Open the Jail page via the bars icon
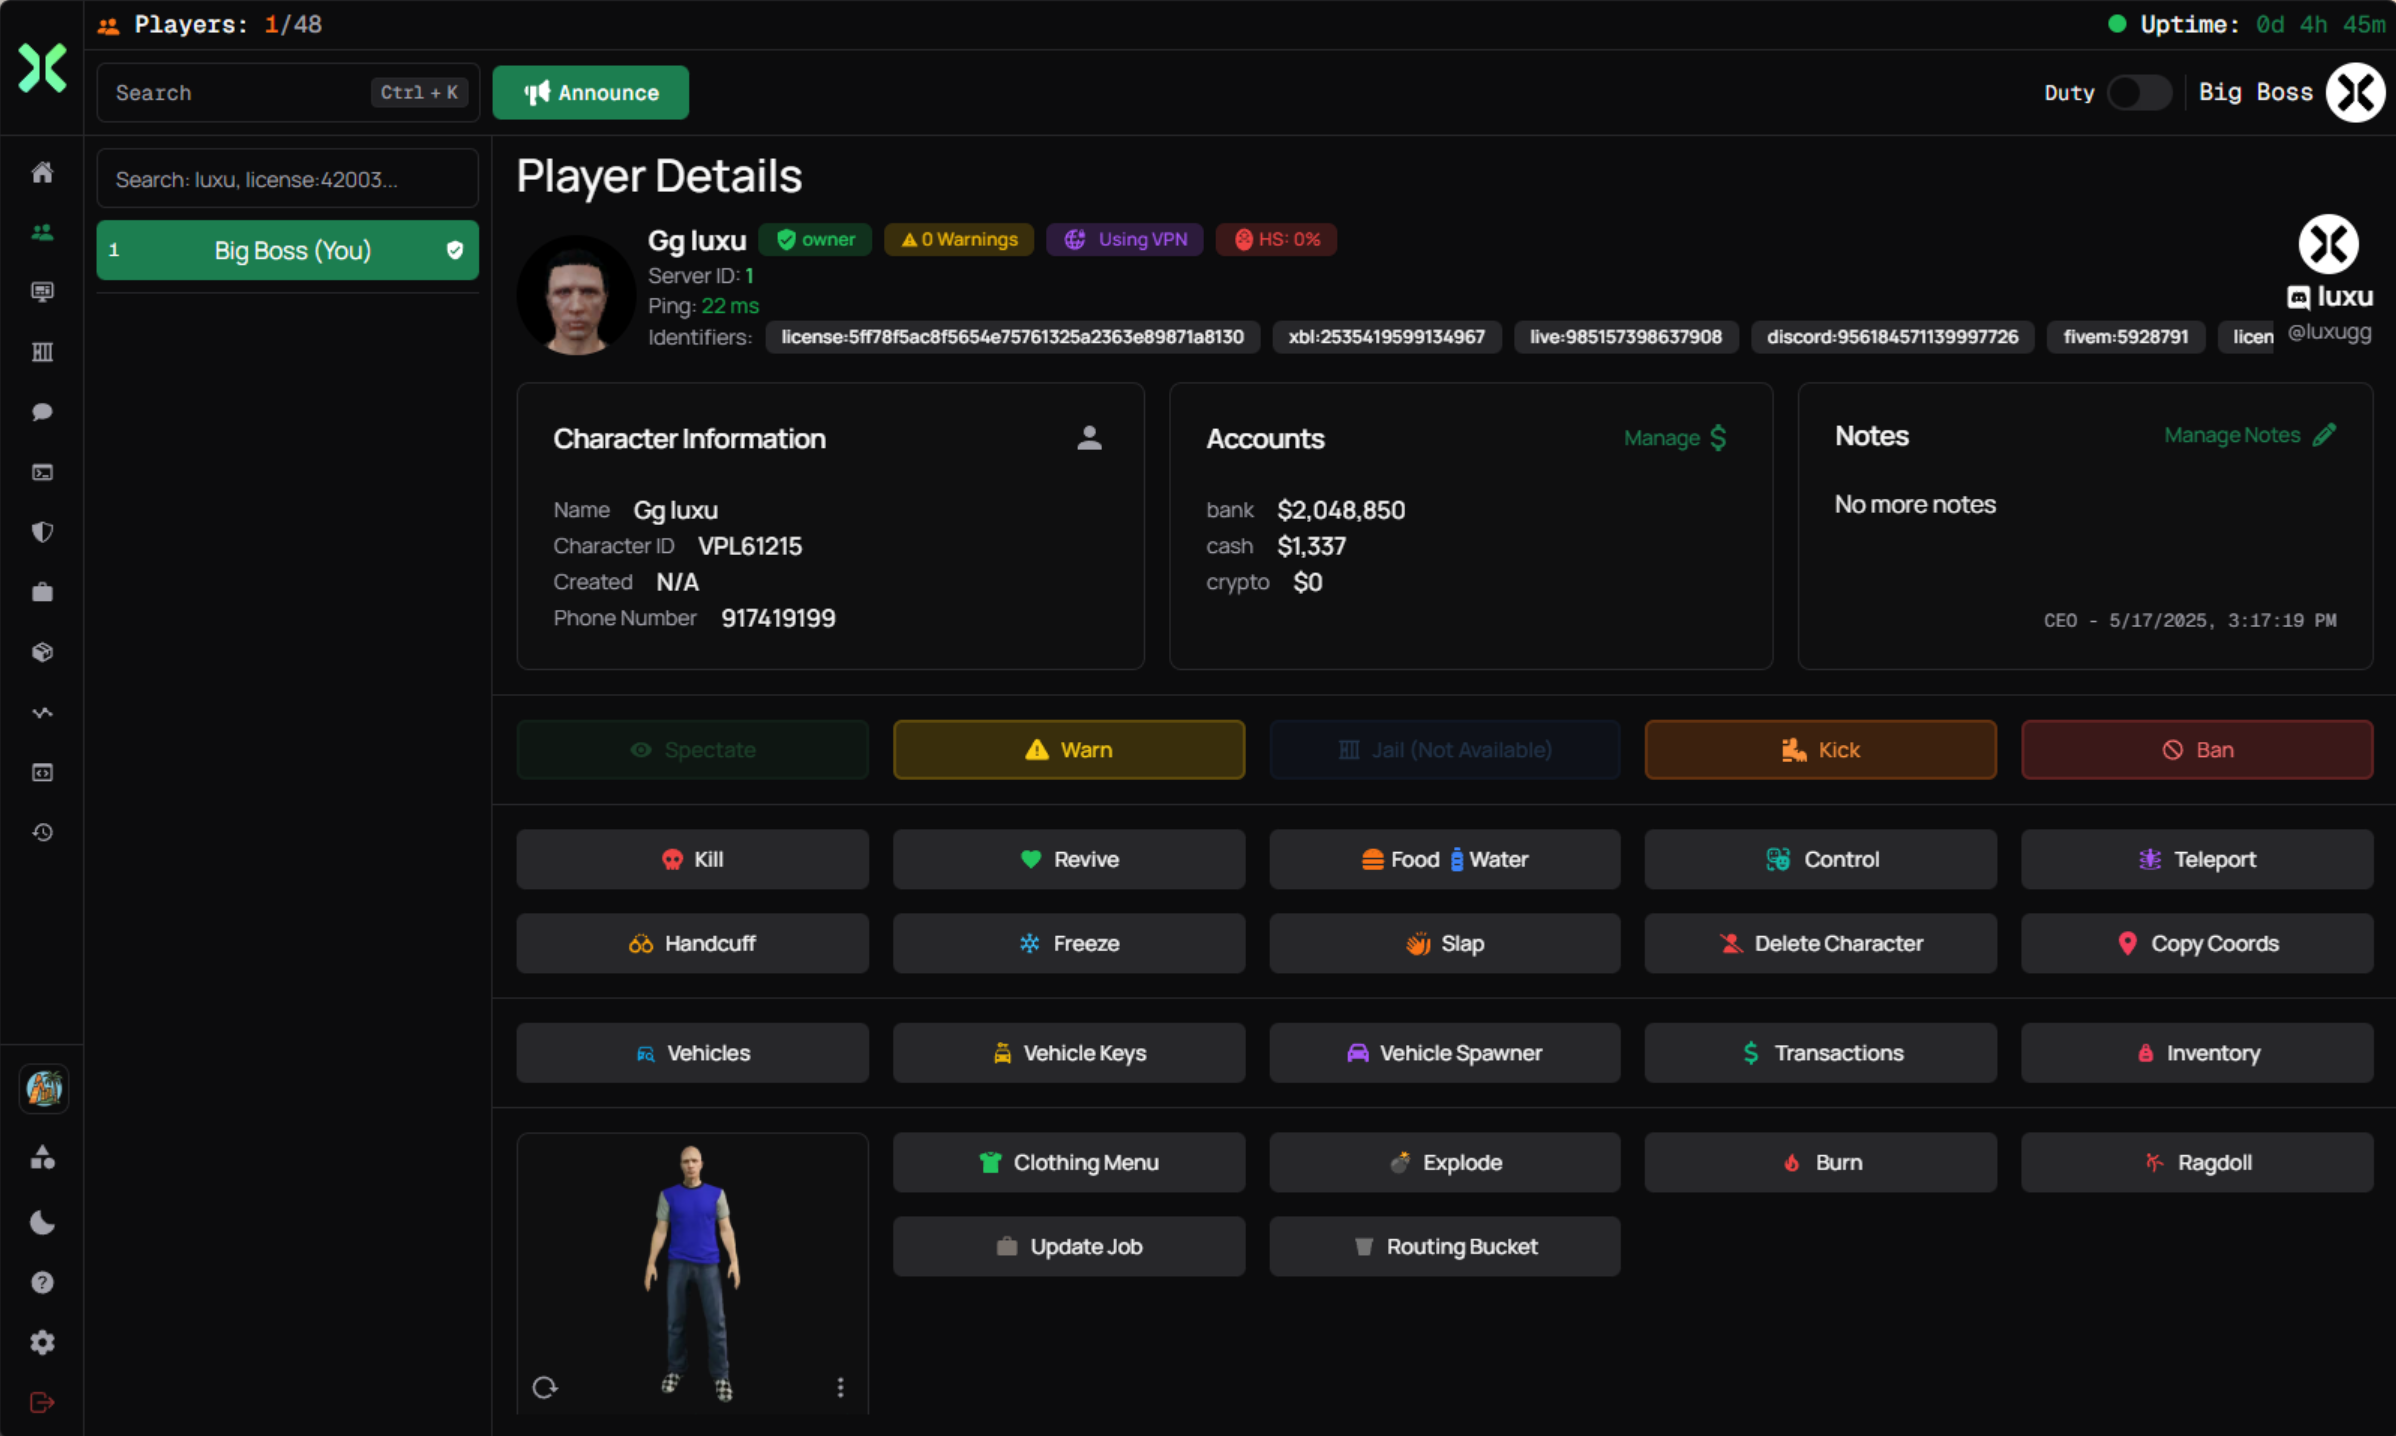2396x1436 pixels. tap(42, 352)
